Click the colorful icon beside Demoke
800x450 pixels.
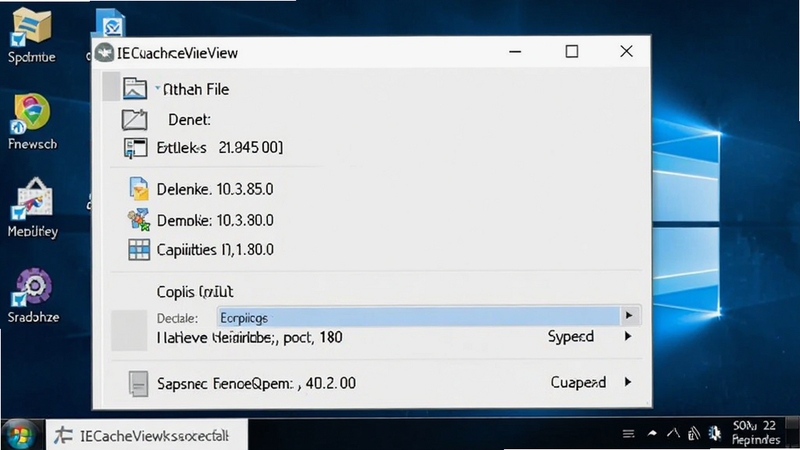coord(138,219)
